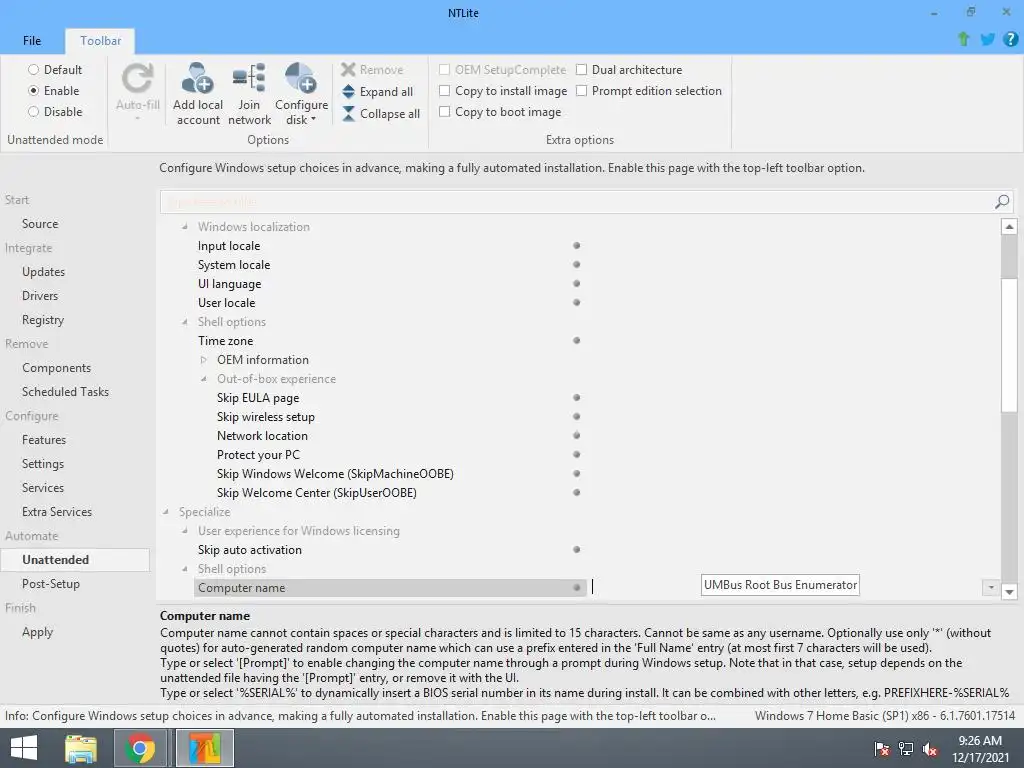1024x768 pixels.
Task: Collapse the Out-of-box experience group
Action: (x=204, y=379)
